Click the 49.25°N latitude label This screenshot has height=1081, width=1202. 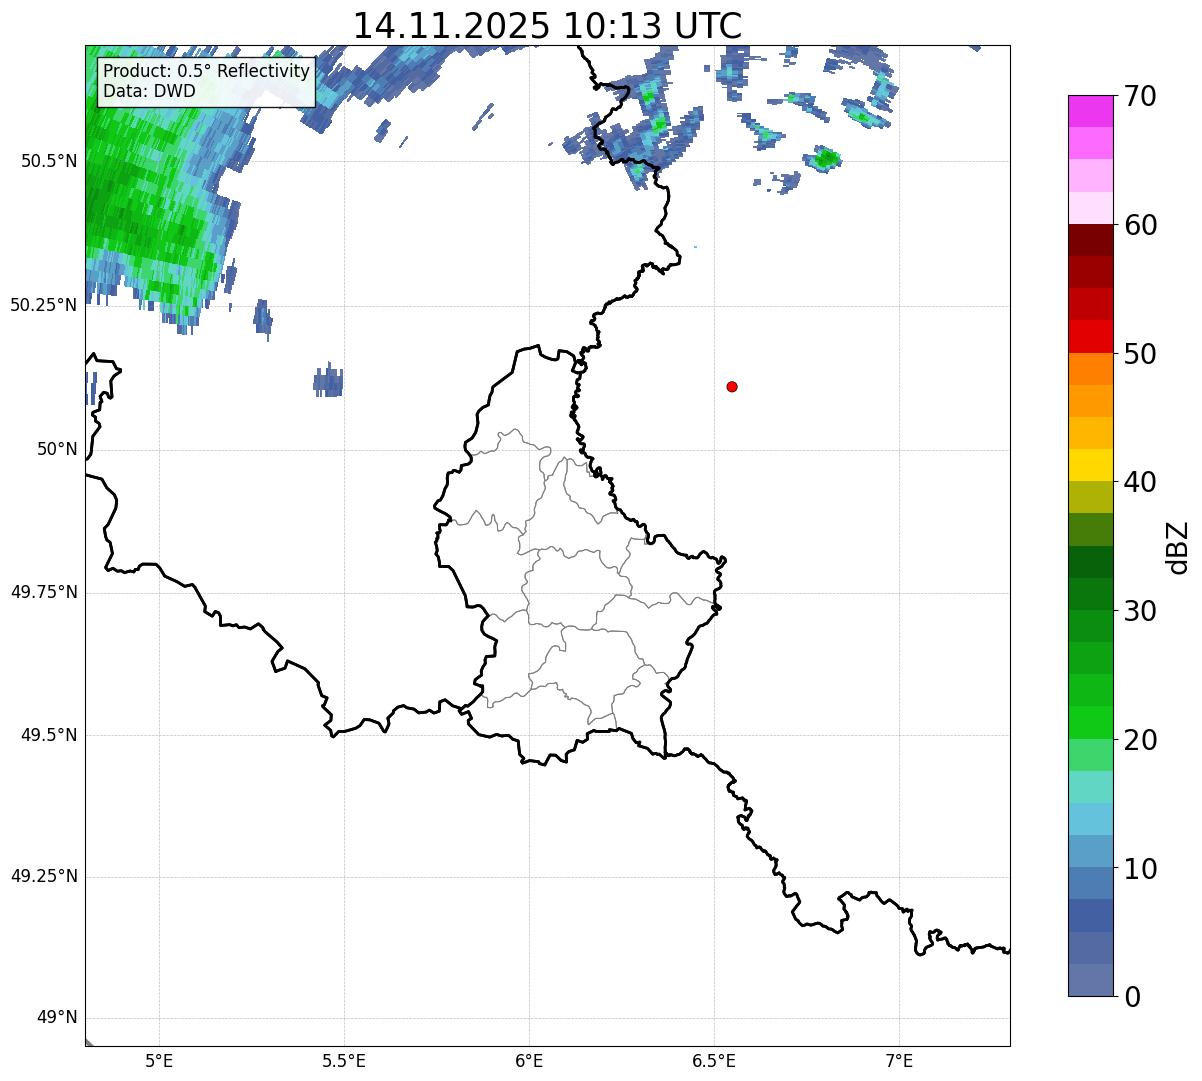(44, 876)
